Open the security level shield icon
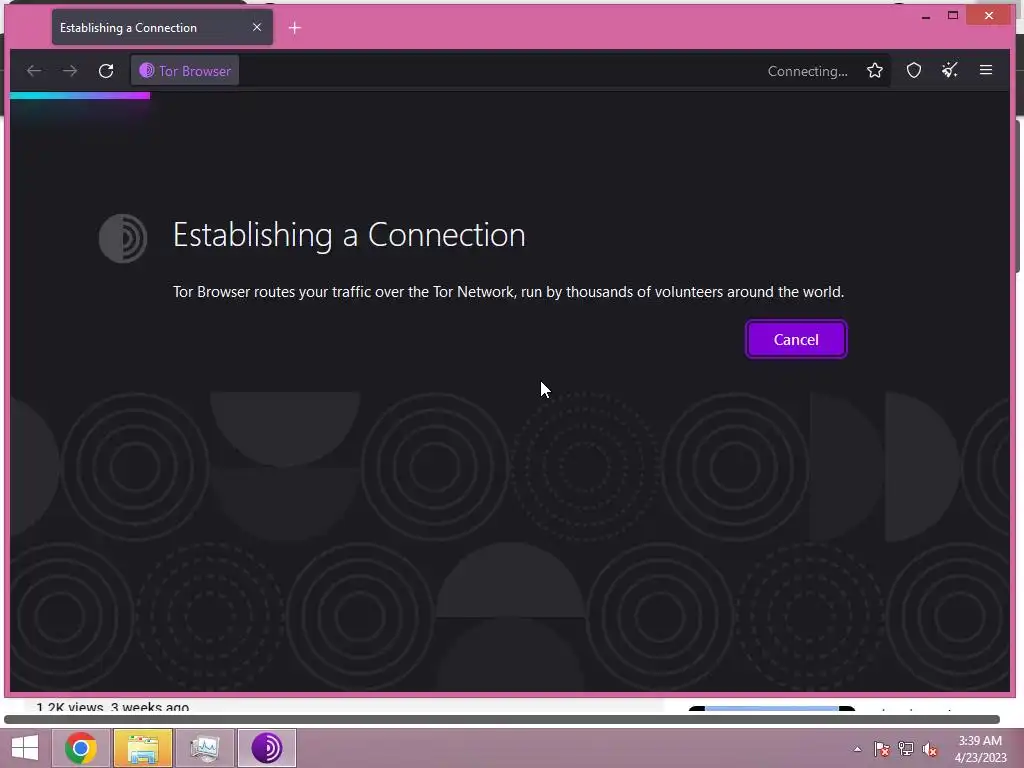Viewport: 1024px width, 768px height. pyautogui.click(x=914, y=71)
